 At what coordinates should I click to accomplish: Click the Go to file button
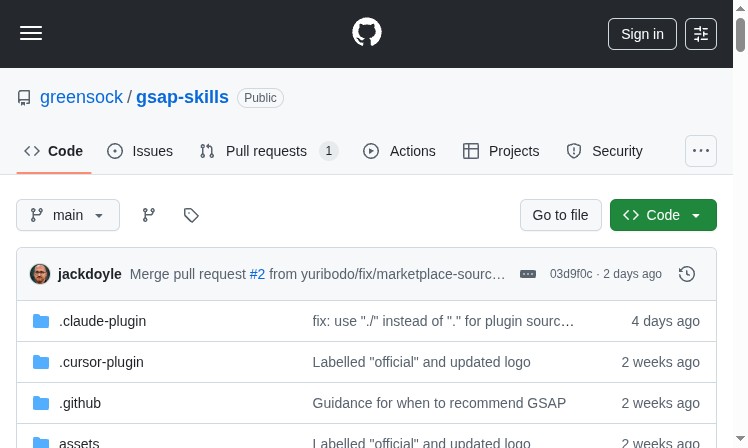point(561,215)
